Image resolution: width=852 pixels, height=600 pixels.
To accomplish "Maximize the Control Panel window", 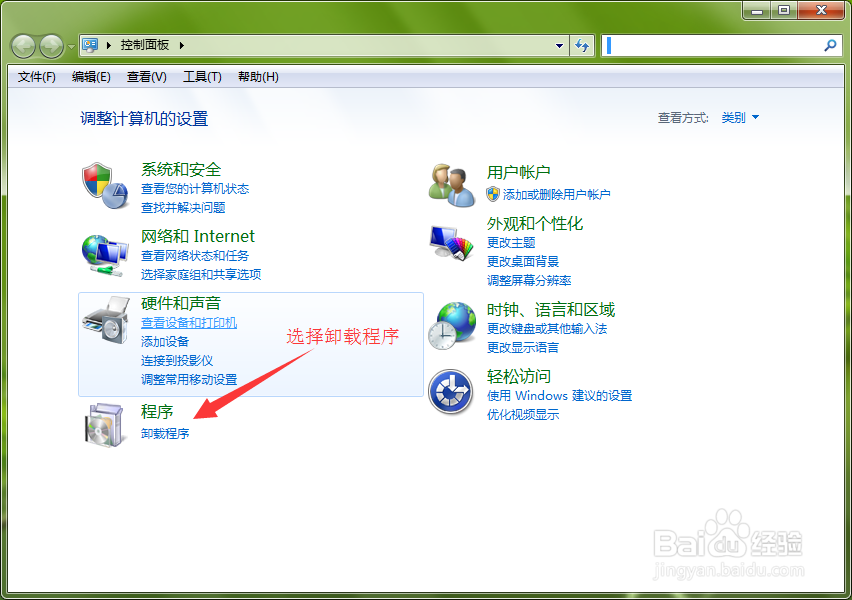I will tap(784, 10).
